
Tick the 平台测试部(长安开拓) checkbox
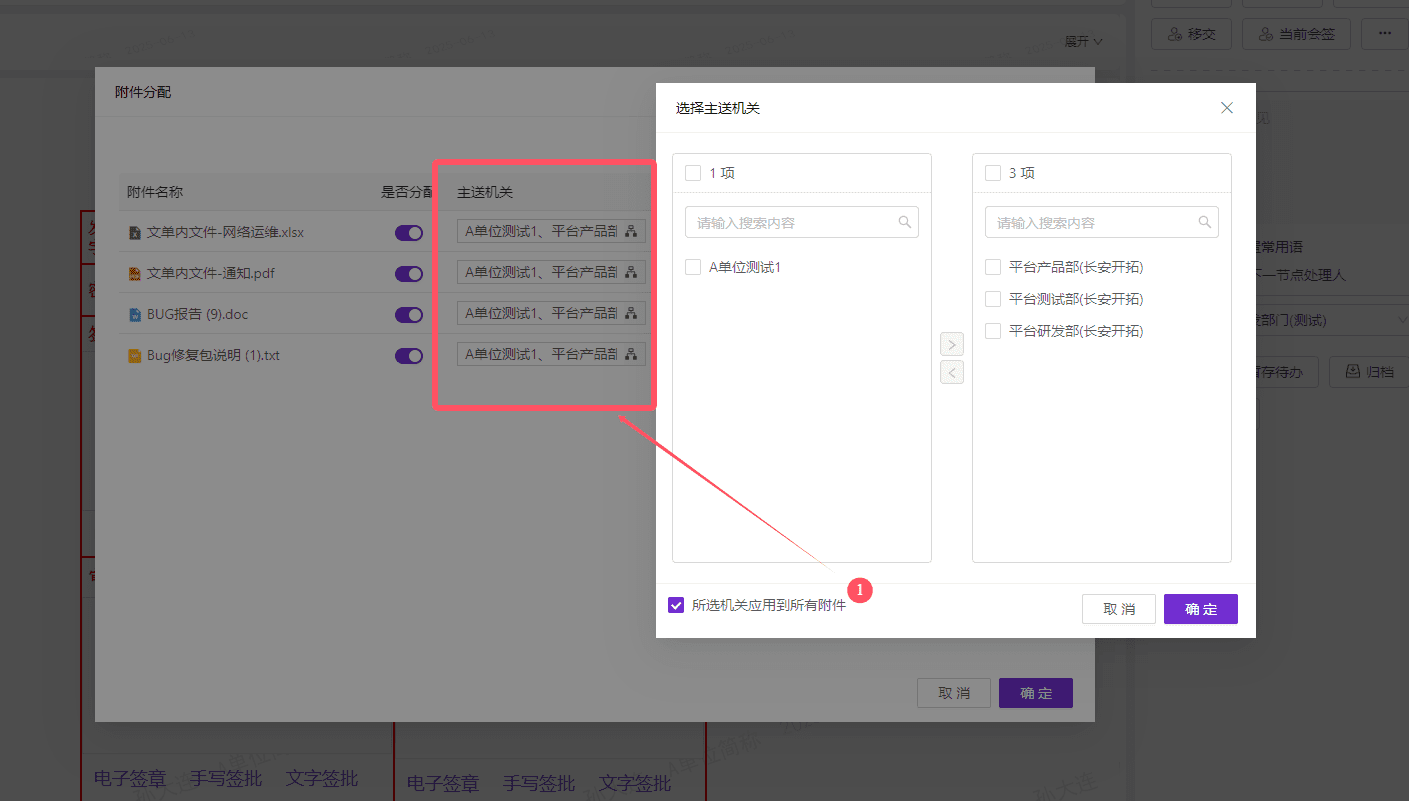[x=993, y=299]
